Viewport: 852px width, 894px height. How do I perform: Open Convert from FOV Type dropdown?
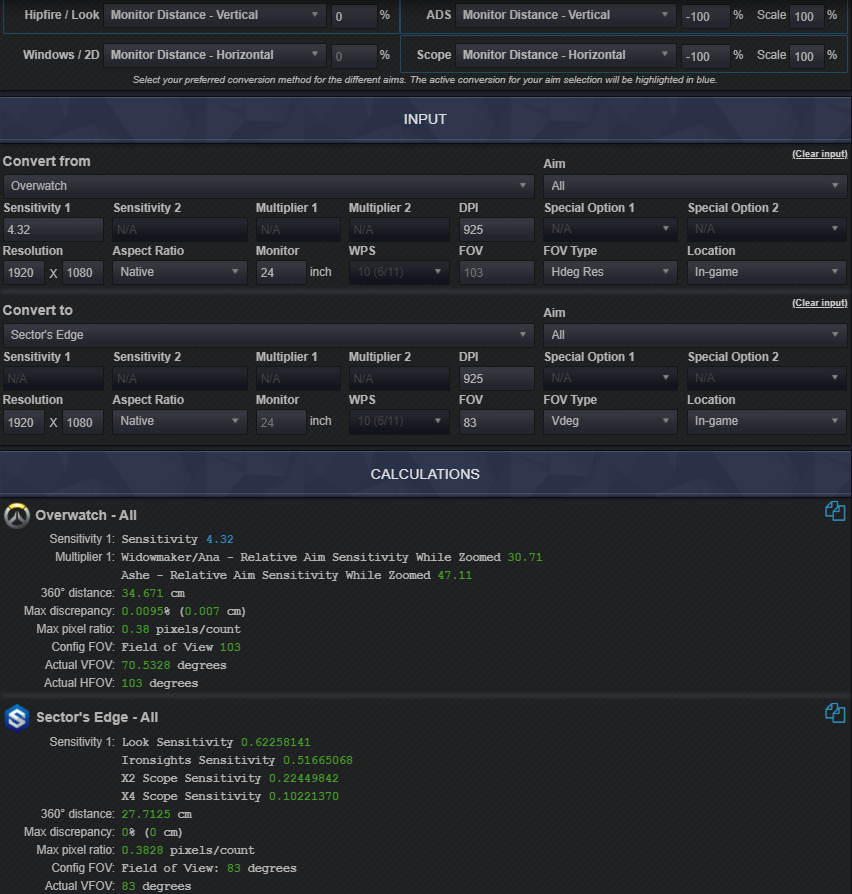click(610, 272)
